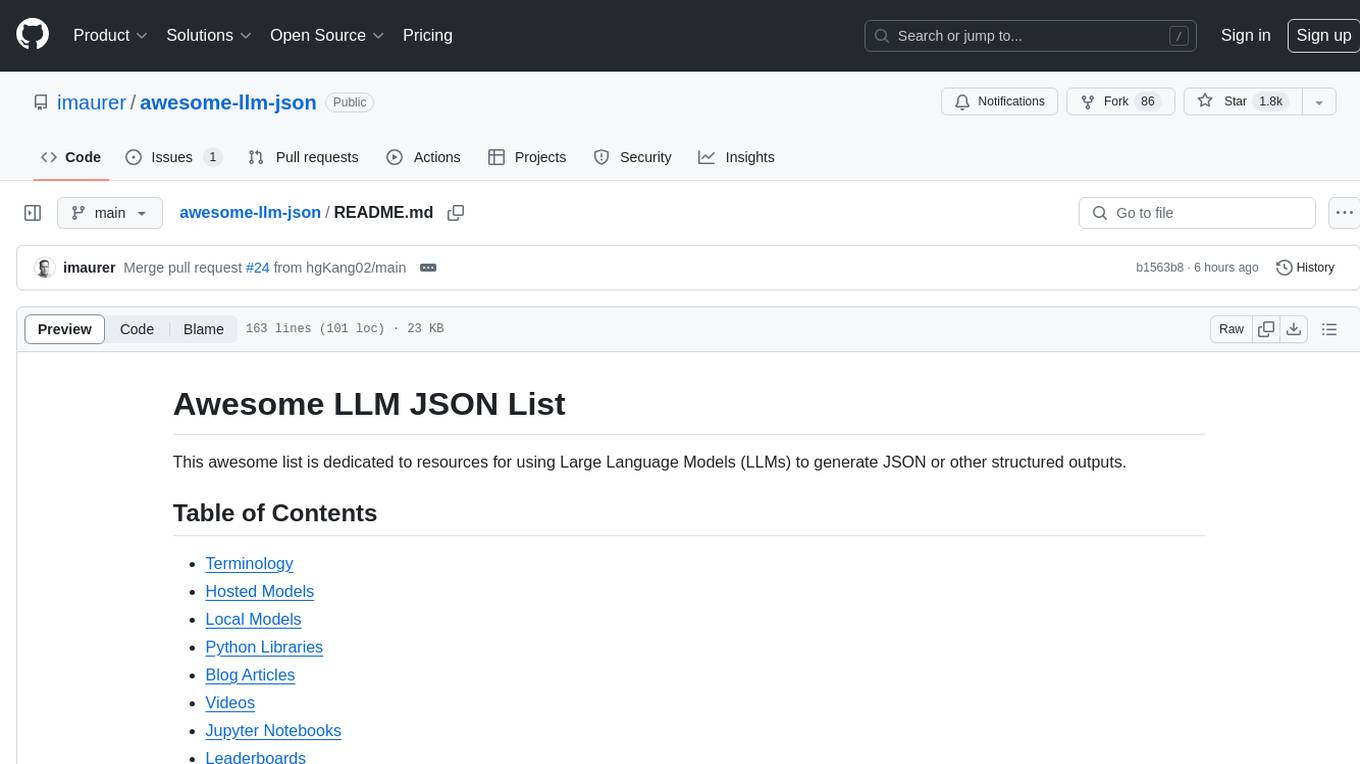
Task: Click the 1.8k star count
Action: (1270, 102)
